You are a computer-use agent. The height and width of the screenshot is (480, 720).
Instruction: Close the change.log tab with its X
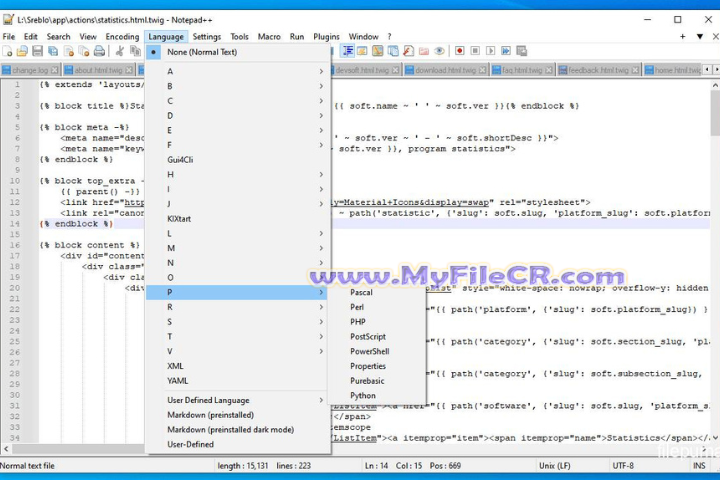(x=55, y=70)
